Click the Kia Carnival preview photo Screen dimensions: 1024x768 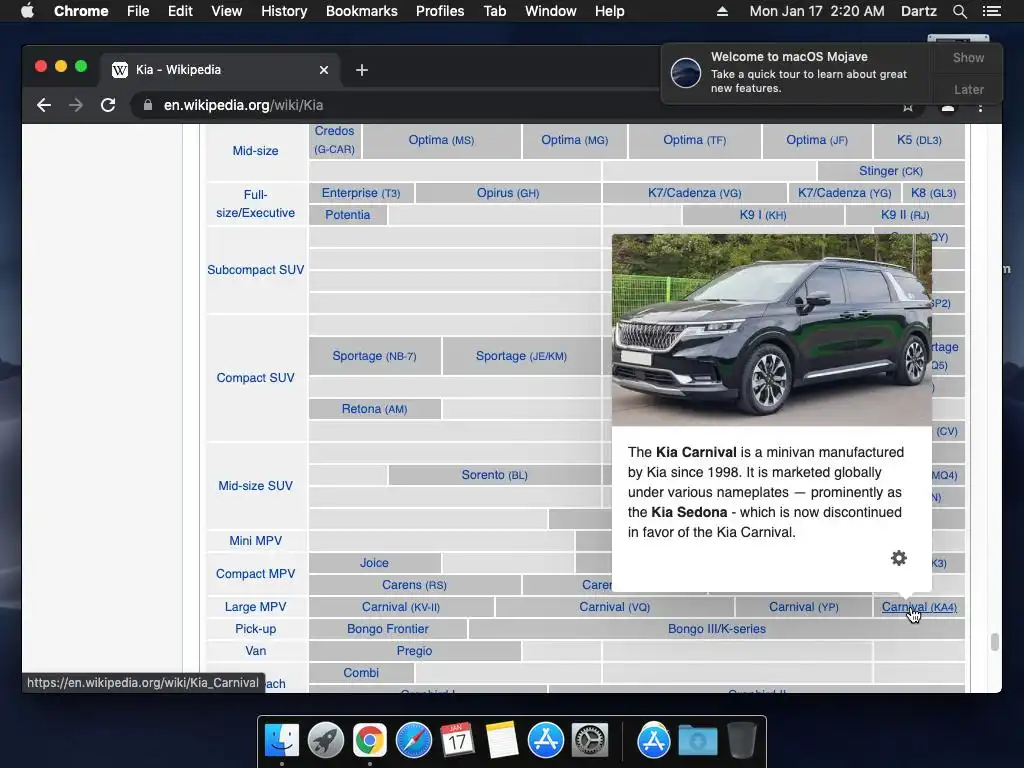772,330
